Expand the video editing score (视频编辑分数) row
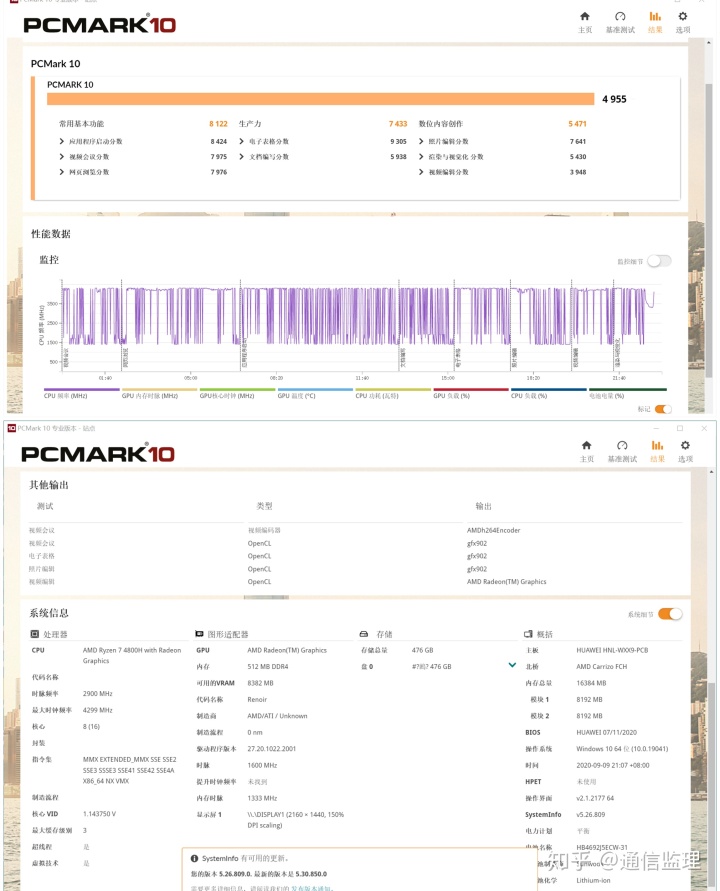 coord(421,172)
